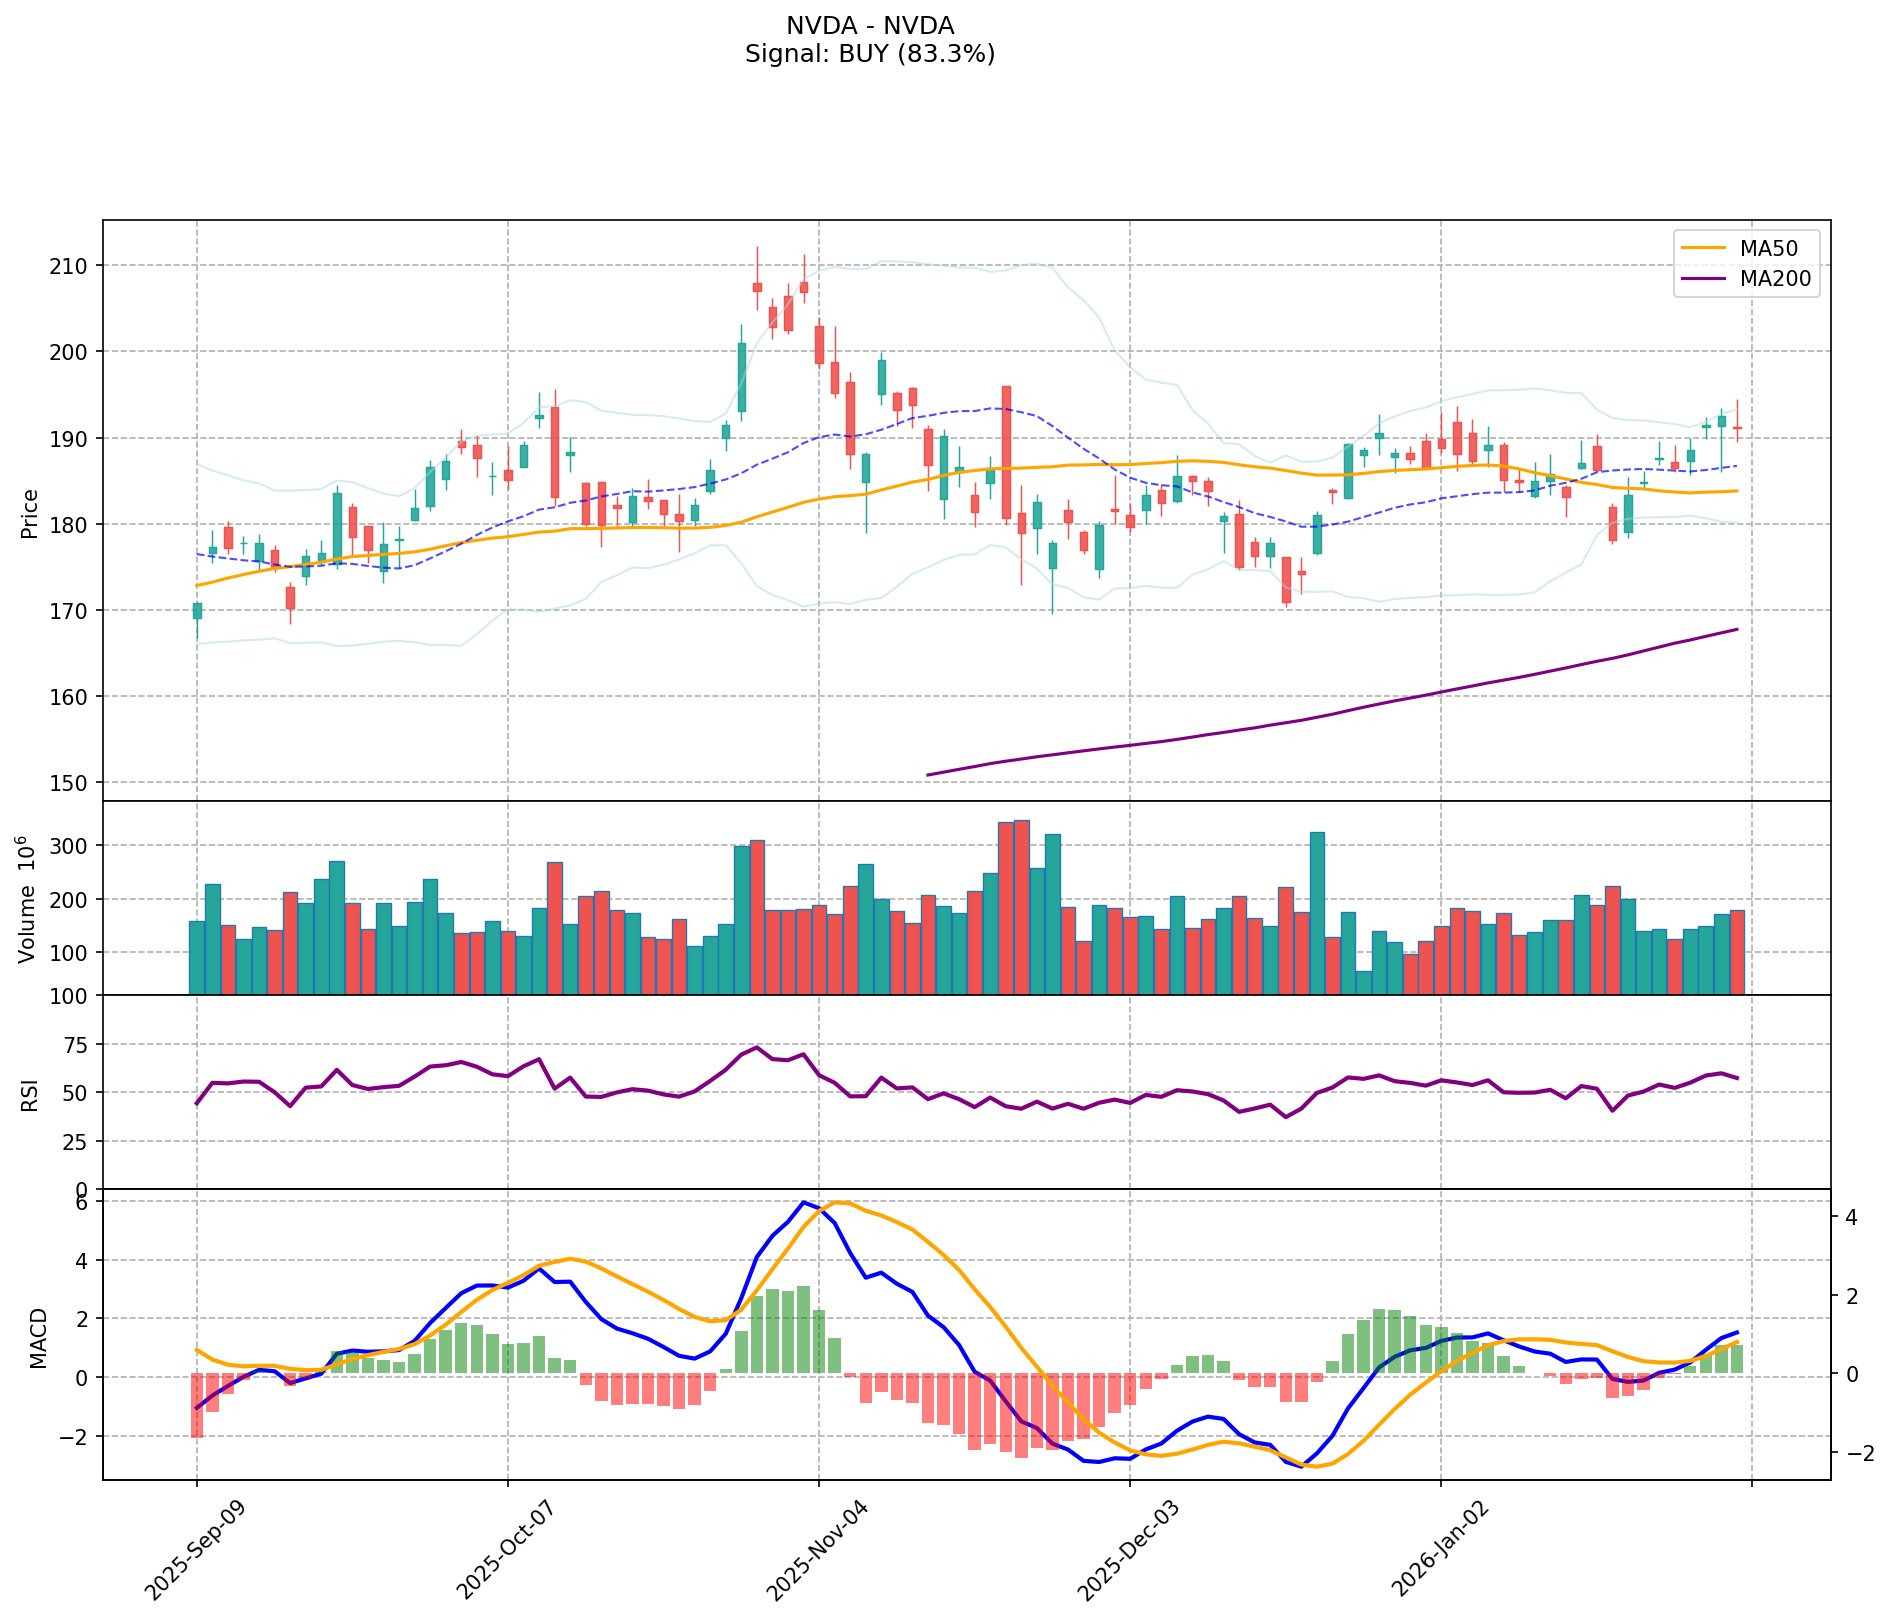Click the "NVDA - NVDA" chart title

[869, 26]
